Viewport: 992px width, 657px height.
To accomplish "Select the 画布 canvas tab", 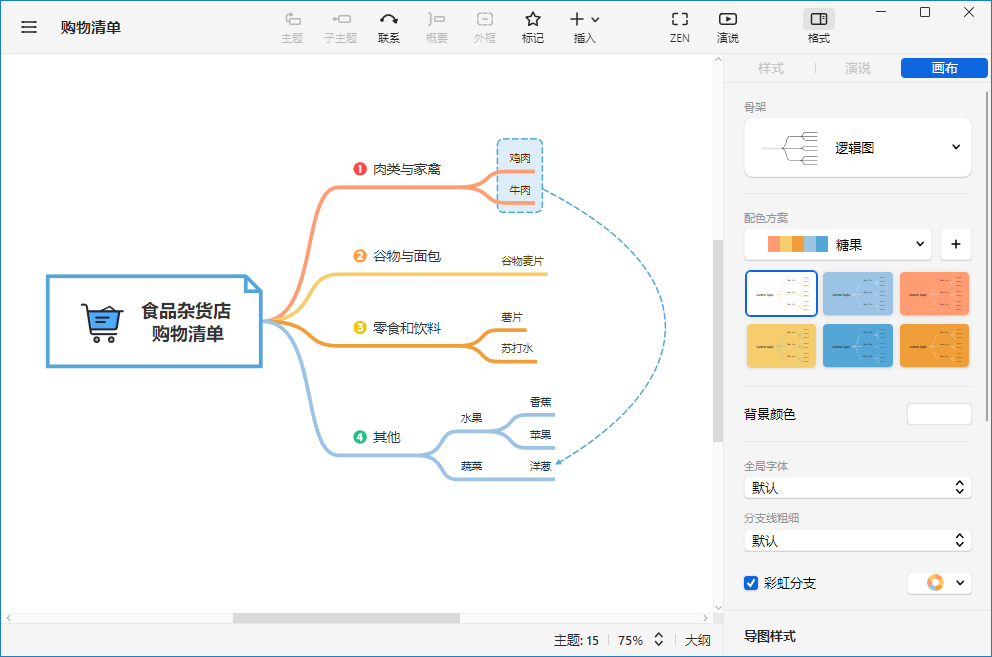I will click(944, 68).
